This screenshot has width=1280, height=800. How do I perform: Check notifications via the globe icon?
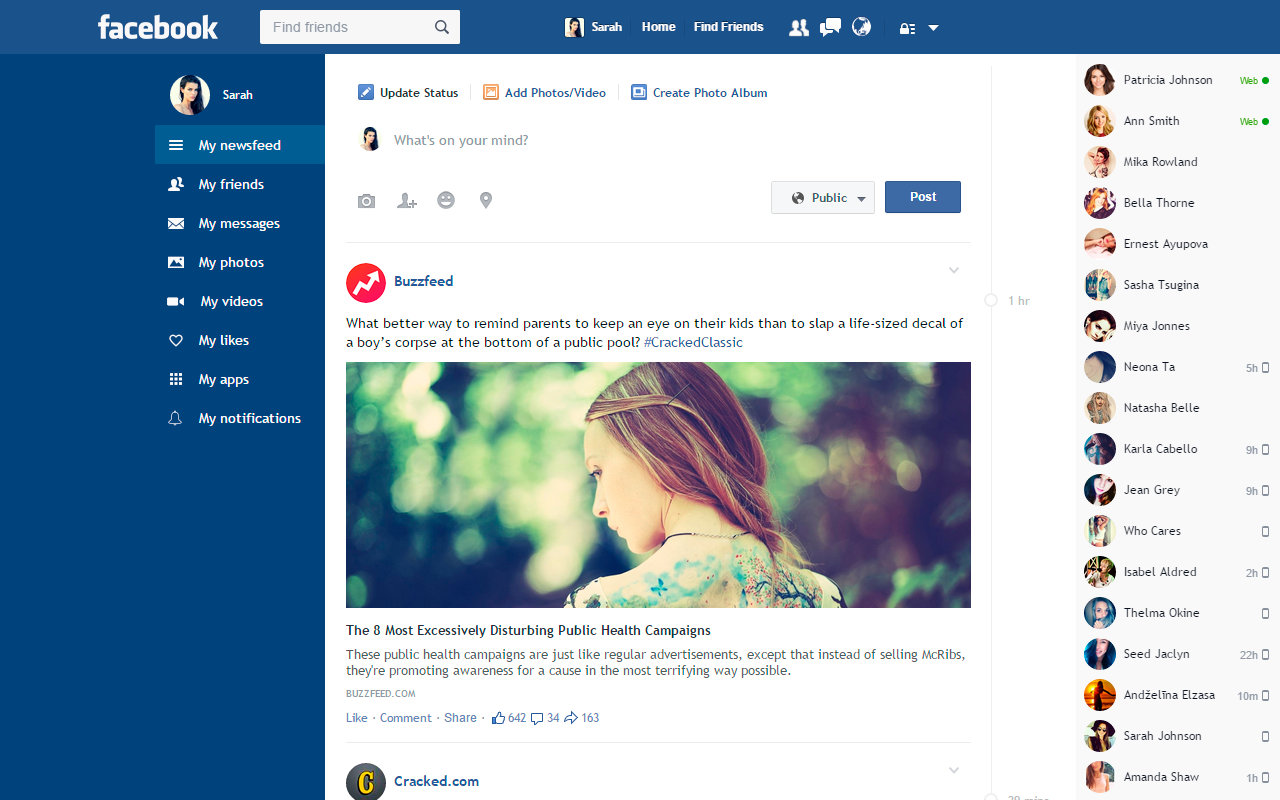[x=861, y=27]
